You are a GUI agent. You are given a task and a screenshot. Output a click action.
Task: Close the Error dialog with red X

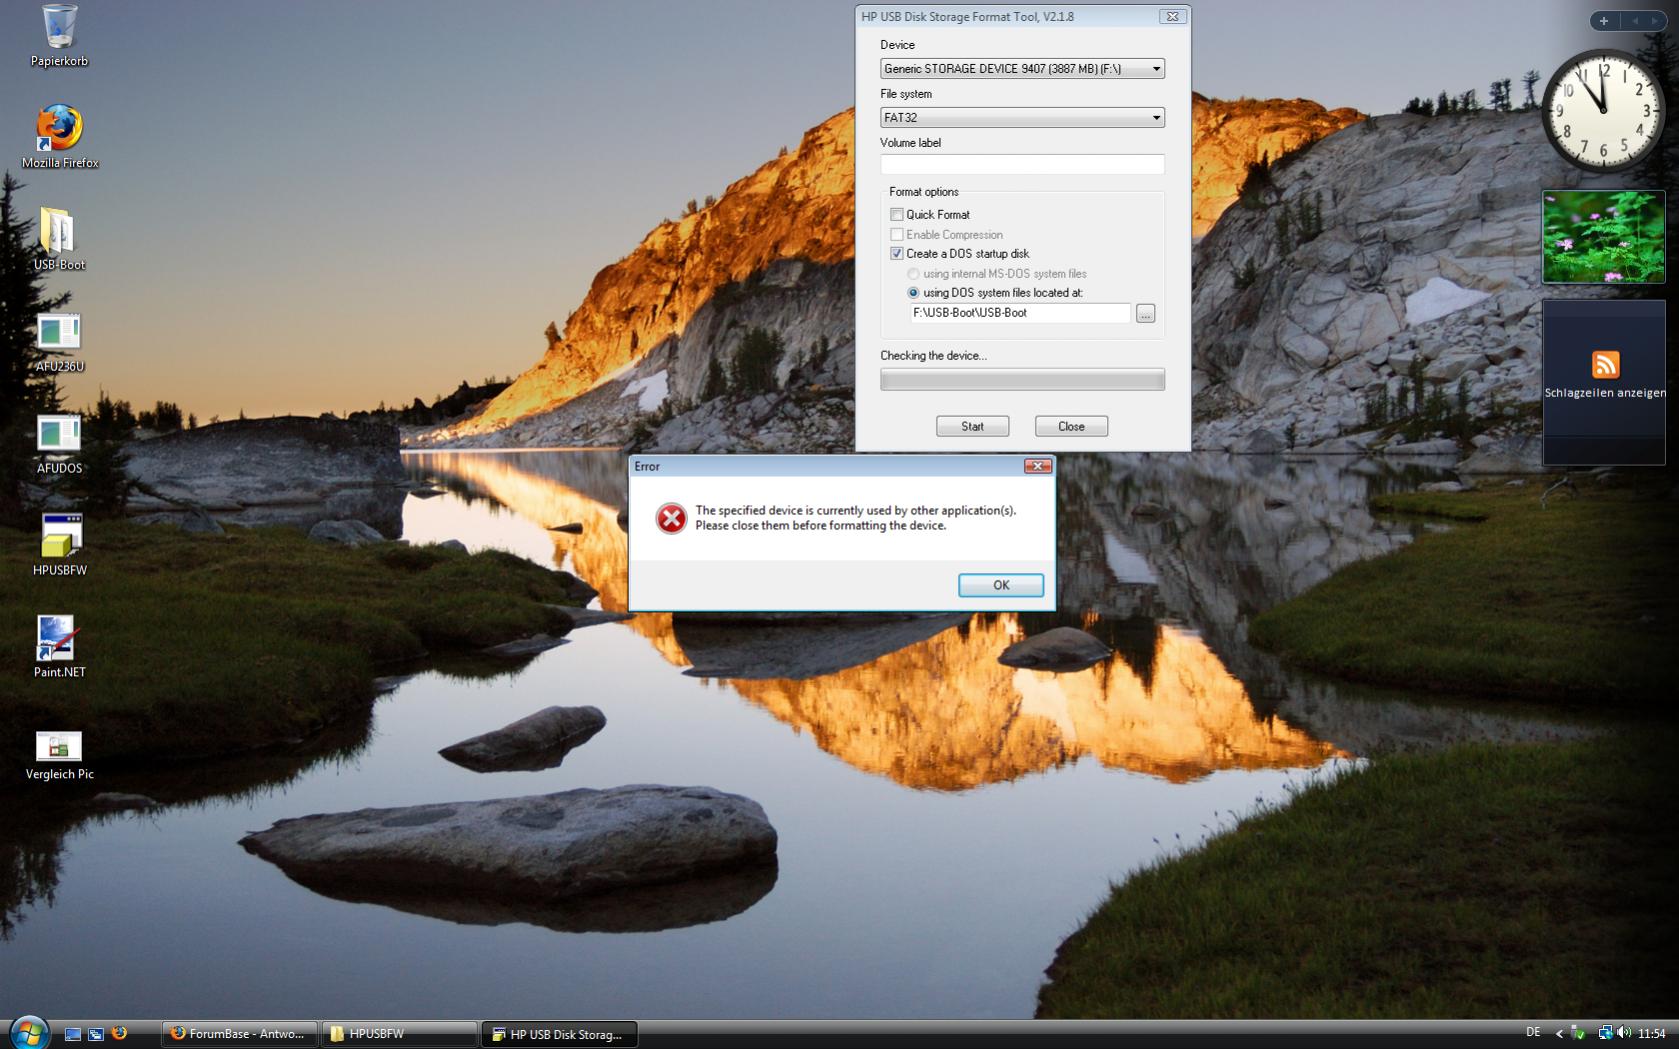1038,466
